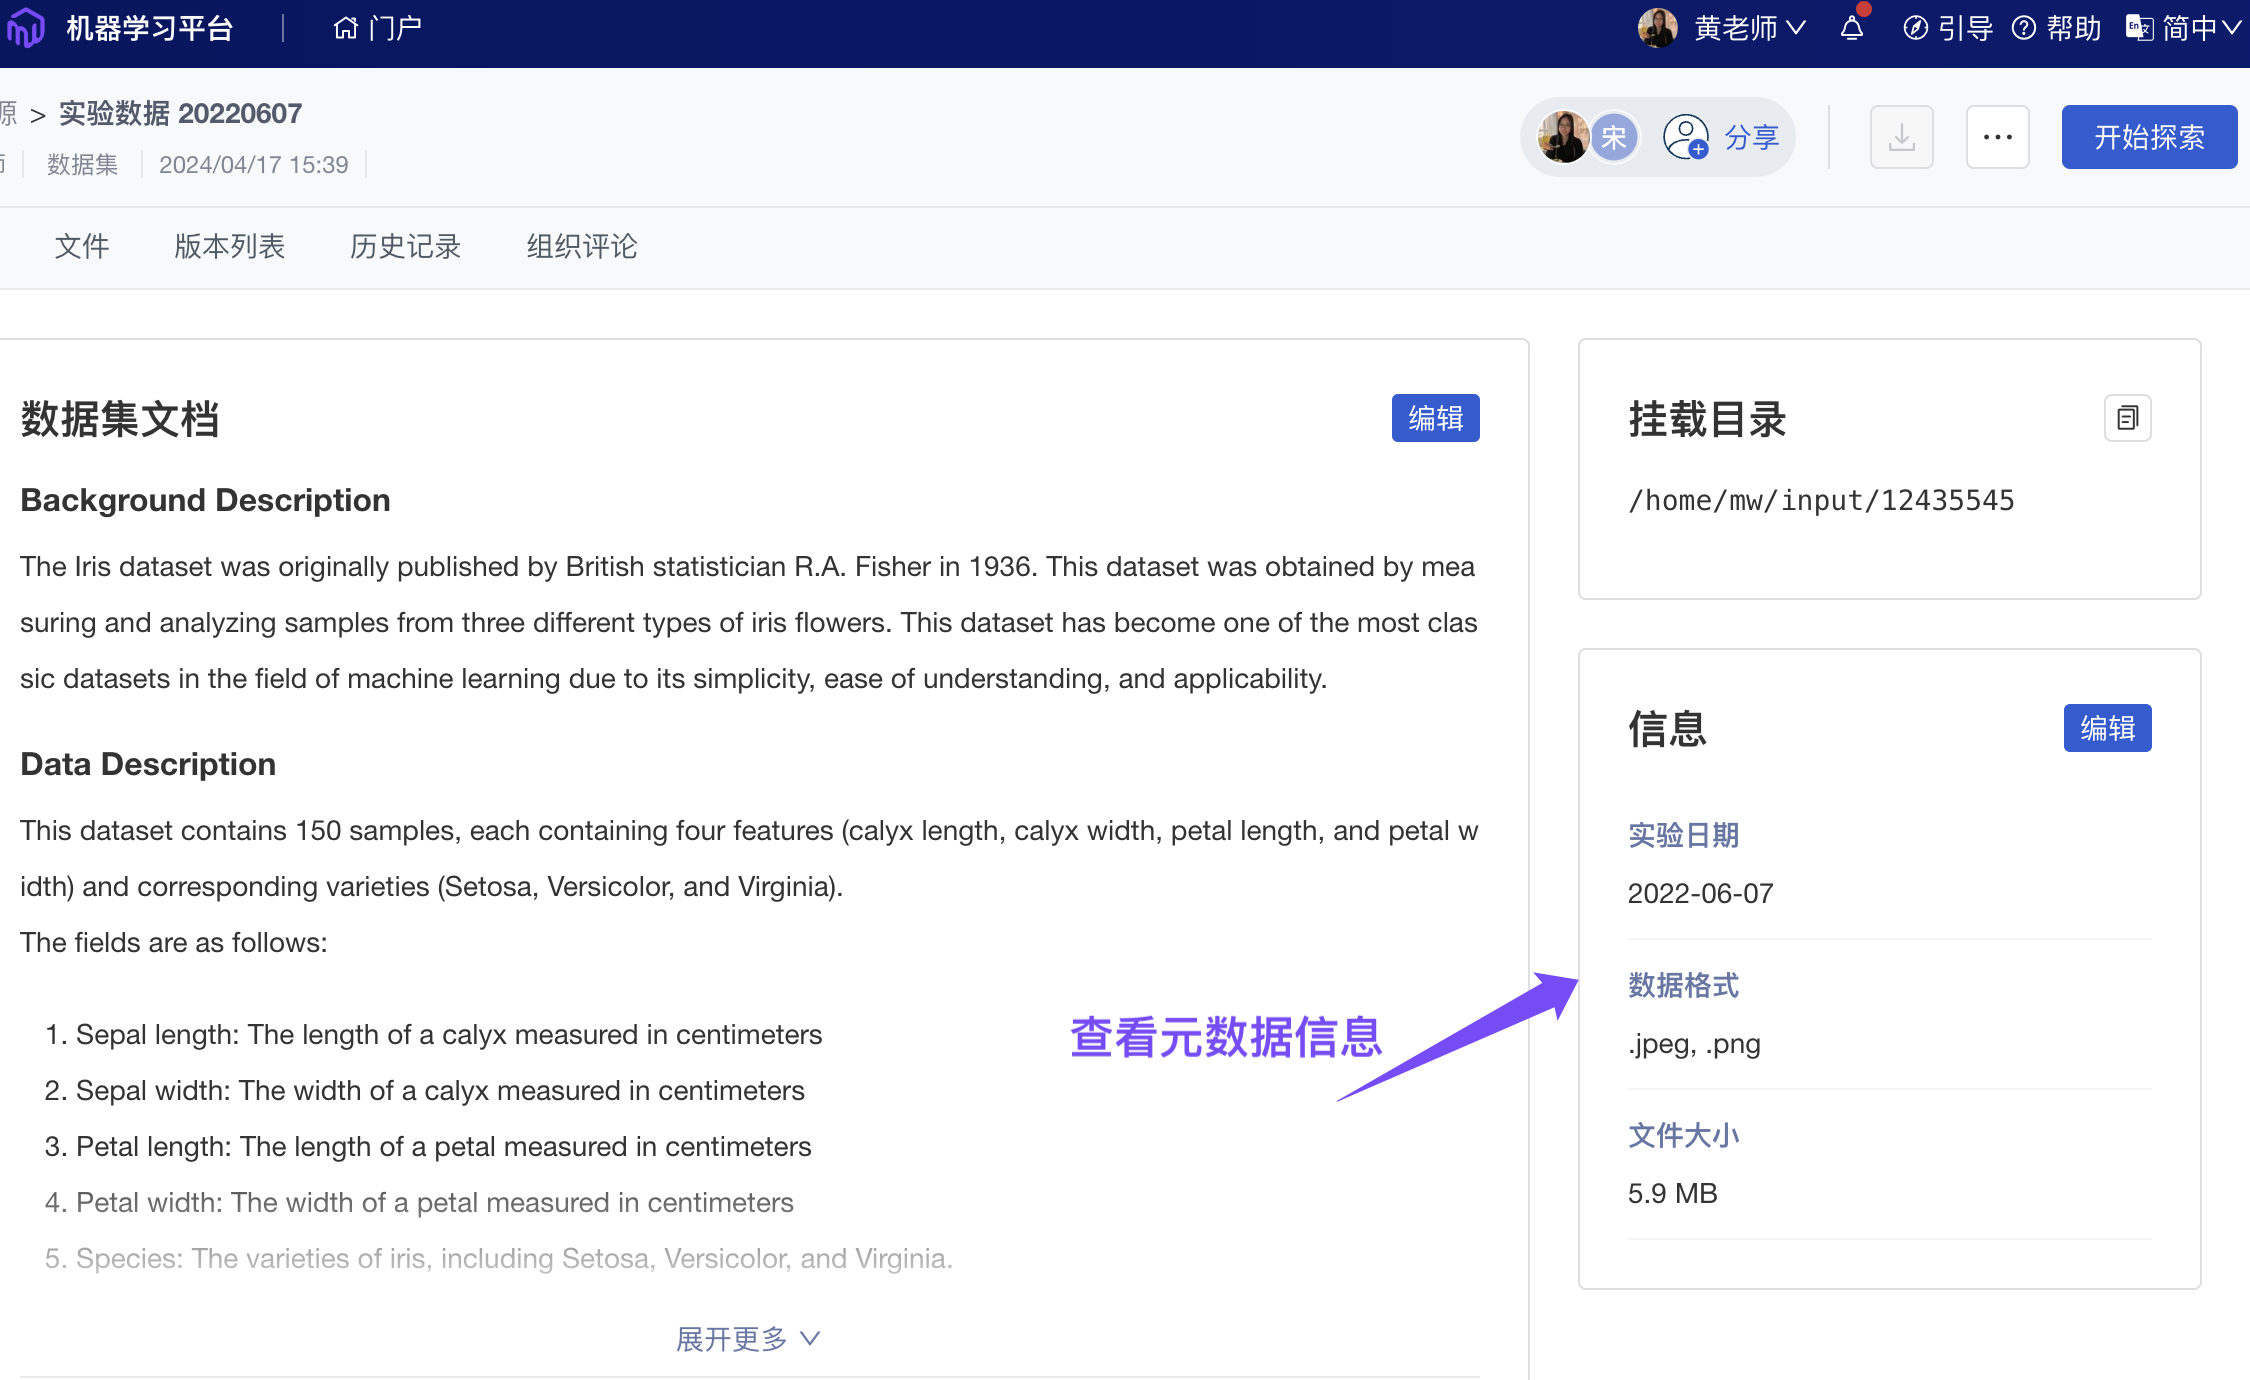Switch to the 版本列表 tab
2250x1380 pixels.
coord(229,246)
